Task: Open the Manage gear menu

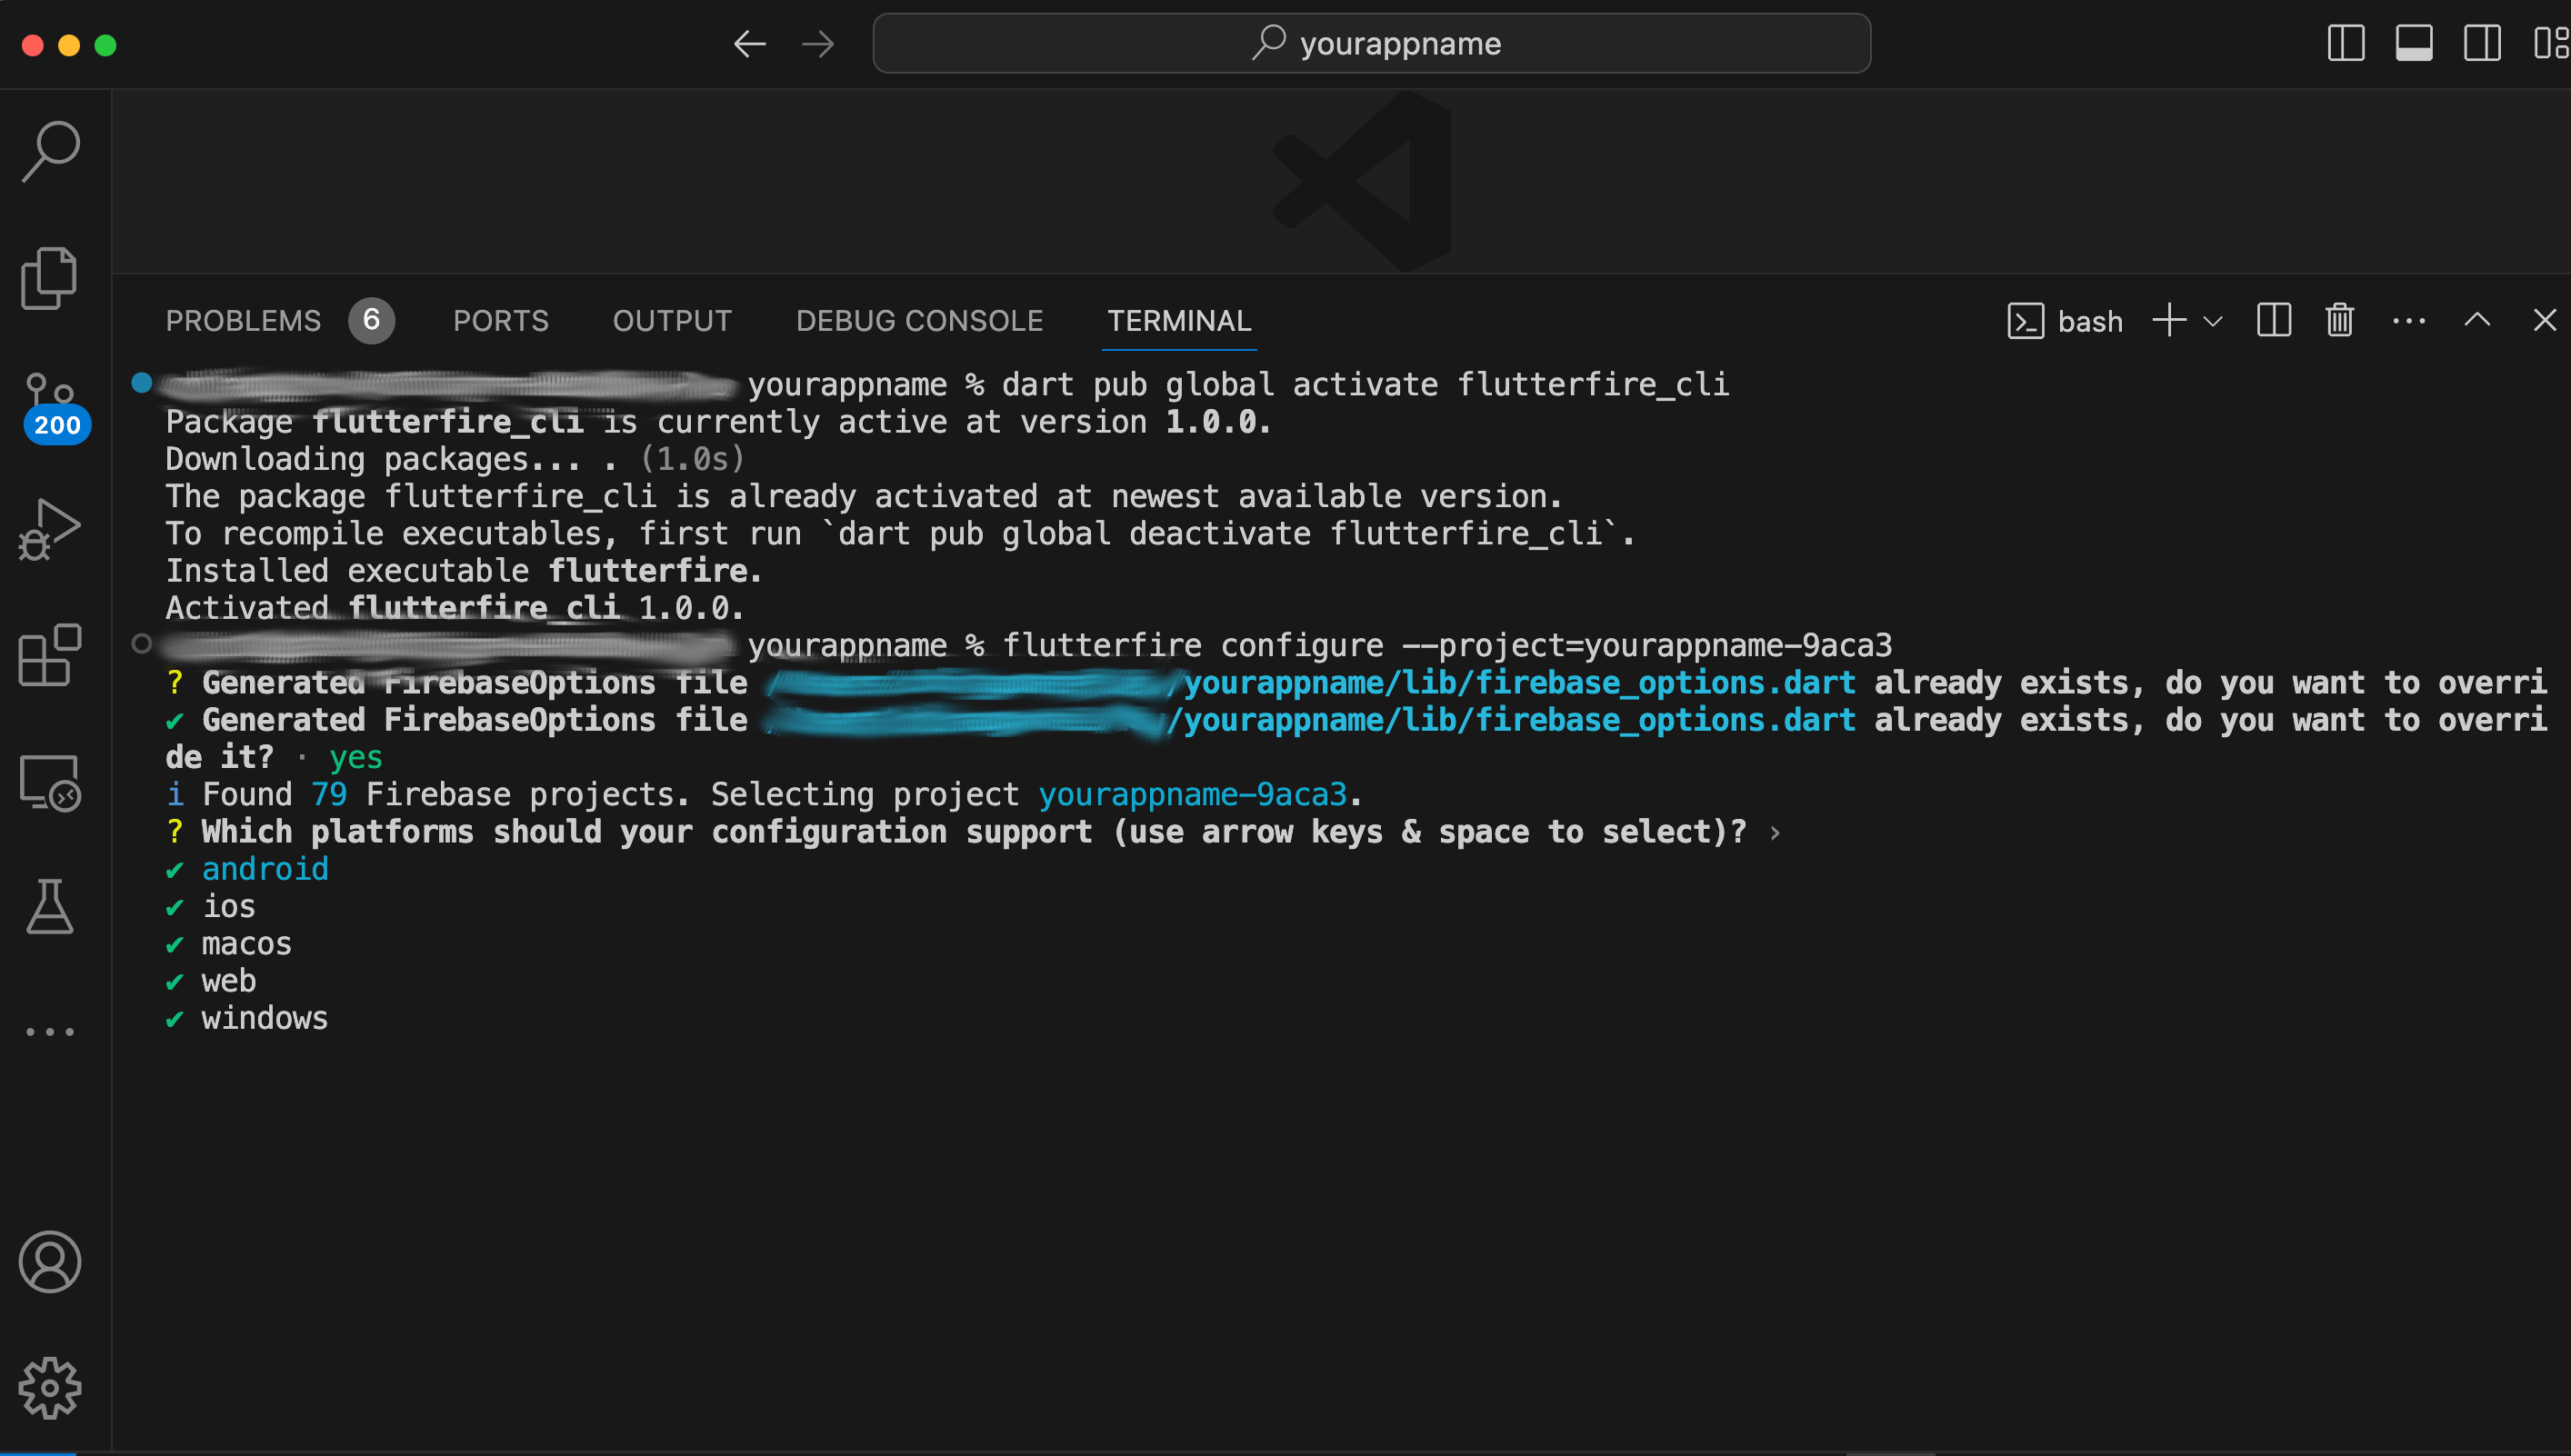Action: [50, 1388]
